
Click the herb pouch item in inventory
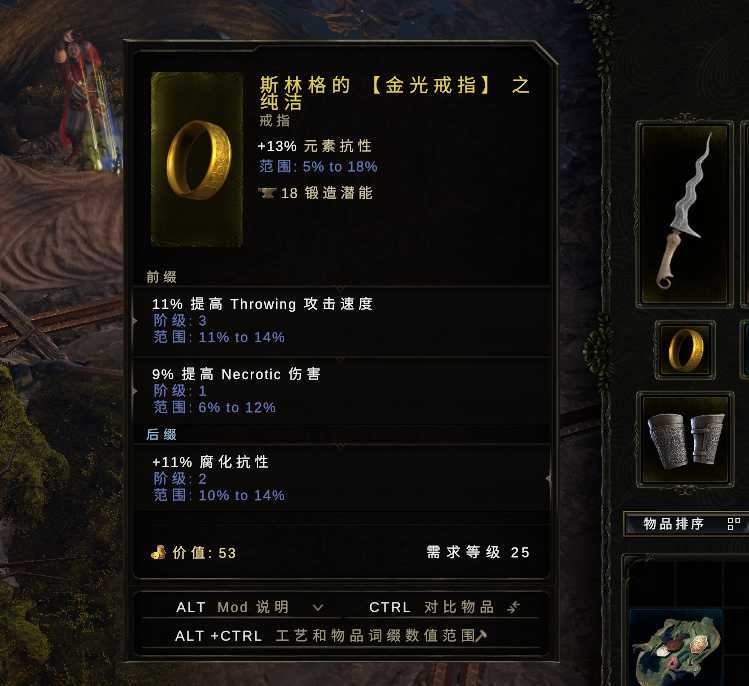click(x=676, y=646)
